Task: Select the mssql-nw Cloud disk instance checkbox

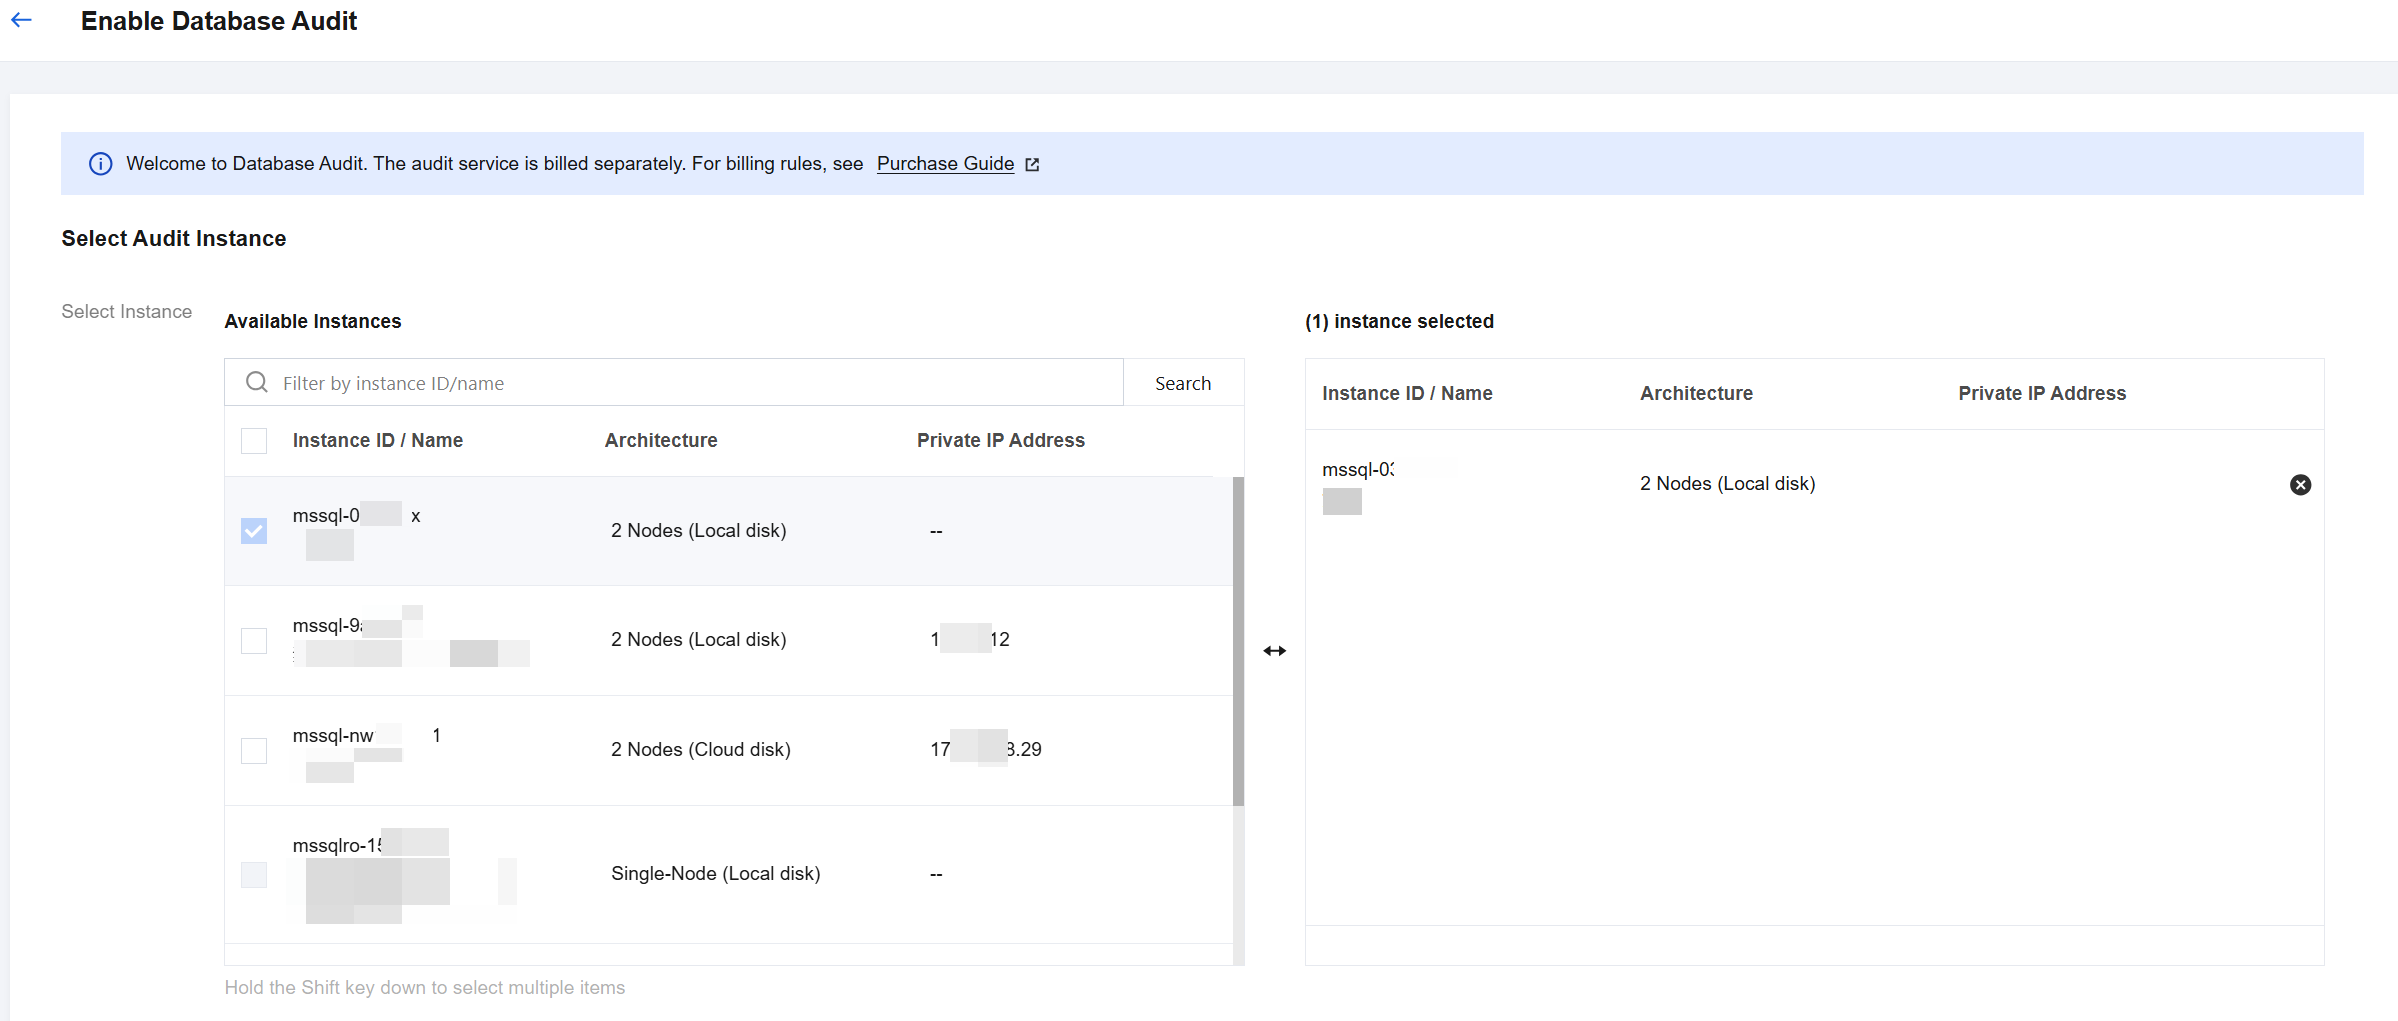Action: click(254, 750)
